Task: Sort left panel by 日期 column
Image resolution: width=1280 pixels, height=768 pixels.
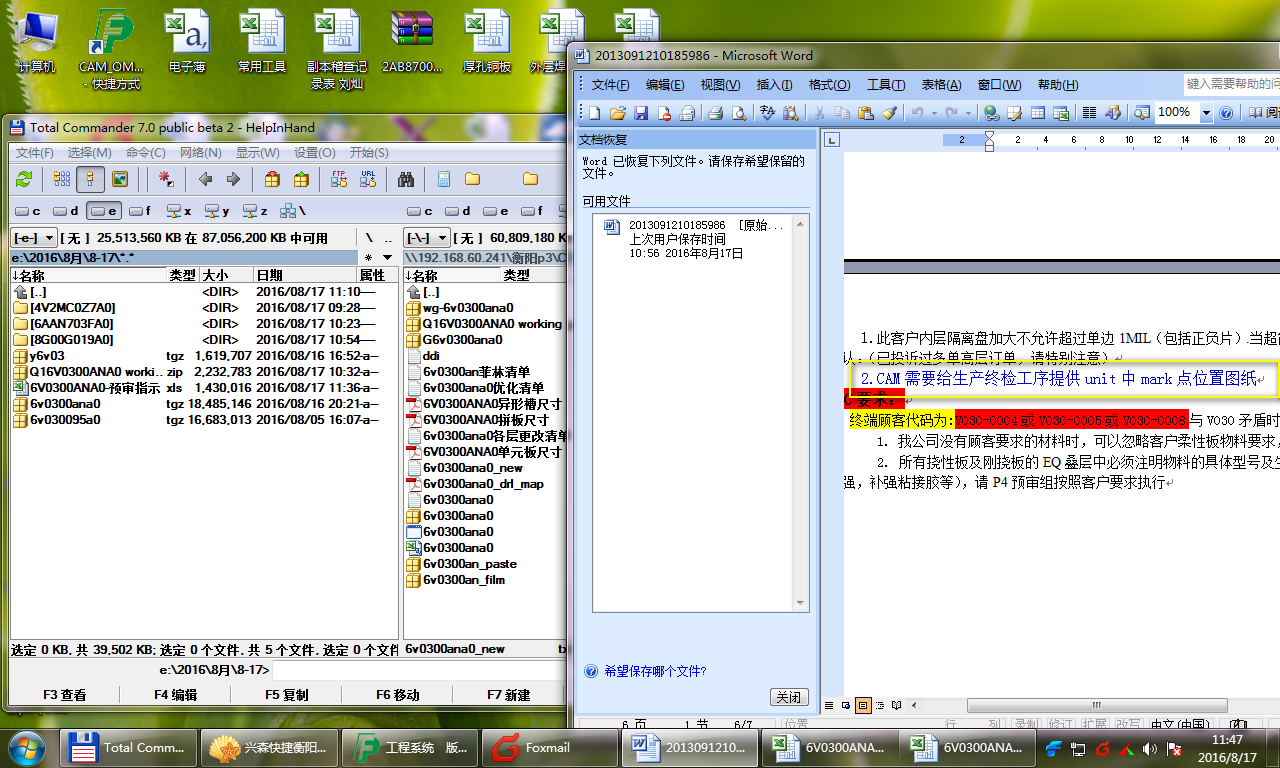Action: [x=305, y=275]
